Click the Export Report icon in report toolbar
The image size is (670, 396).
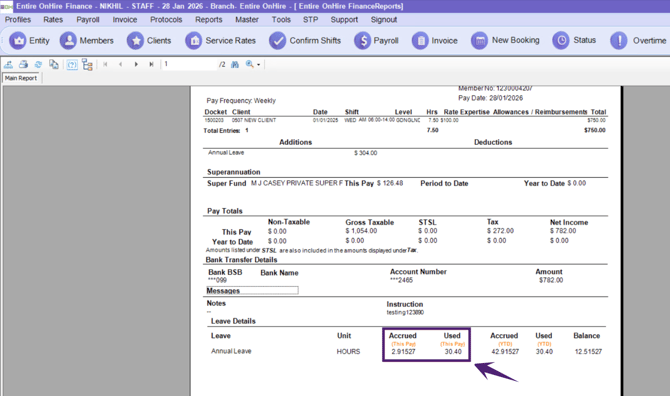[8, 65]
